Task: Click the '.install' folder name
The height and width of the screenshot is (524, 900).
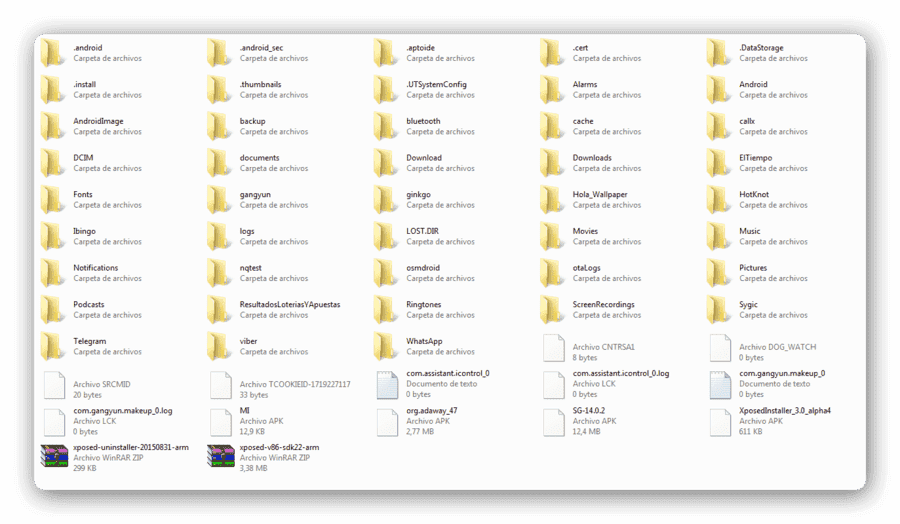Action: coord(84,84)
